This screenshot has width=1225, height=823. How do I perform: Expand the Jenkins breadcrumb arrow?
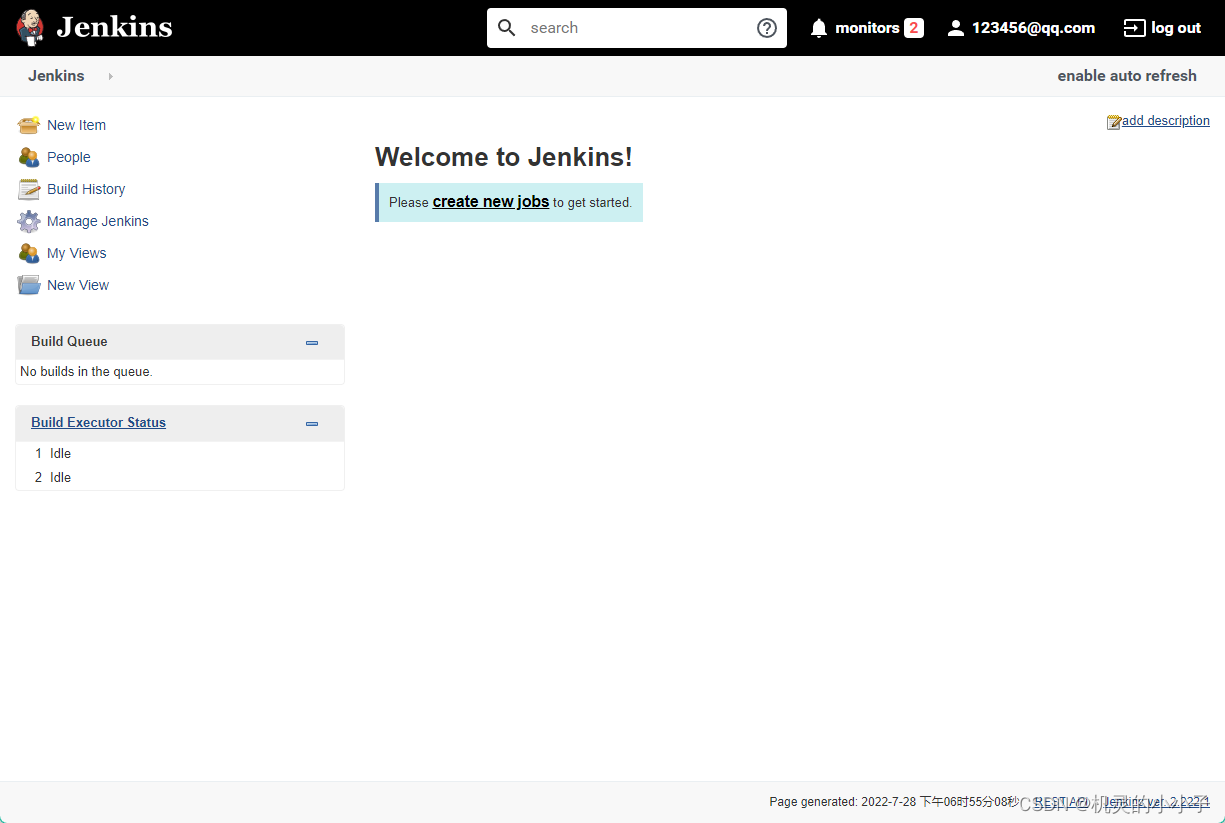(111, 76)
